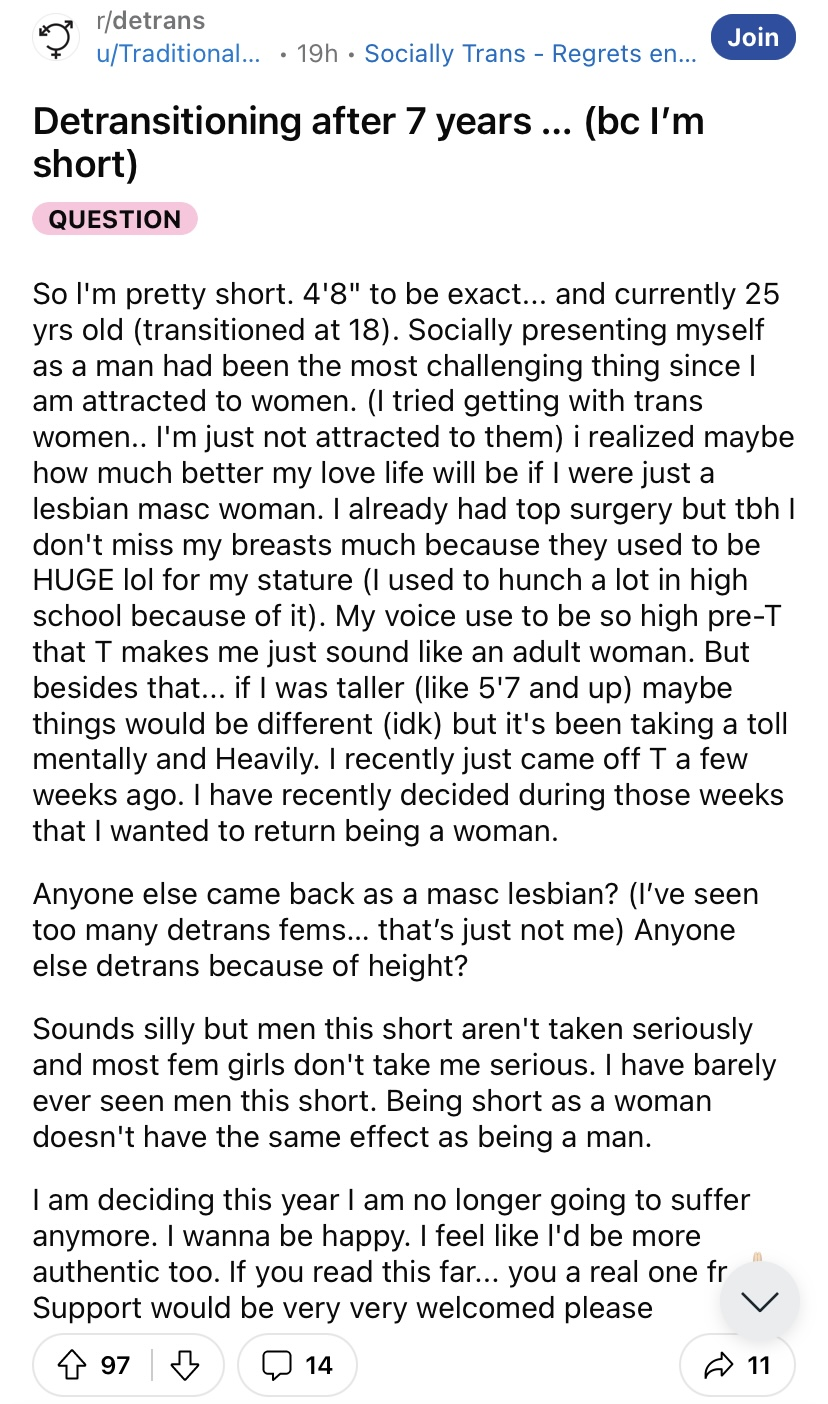Tap the 14 comments count button
The image size is (828, 1404).
coord(295,1364)
